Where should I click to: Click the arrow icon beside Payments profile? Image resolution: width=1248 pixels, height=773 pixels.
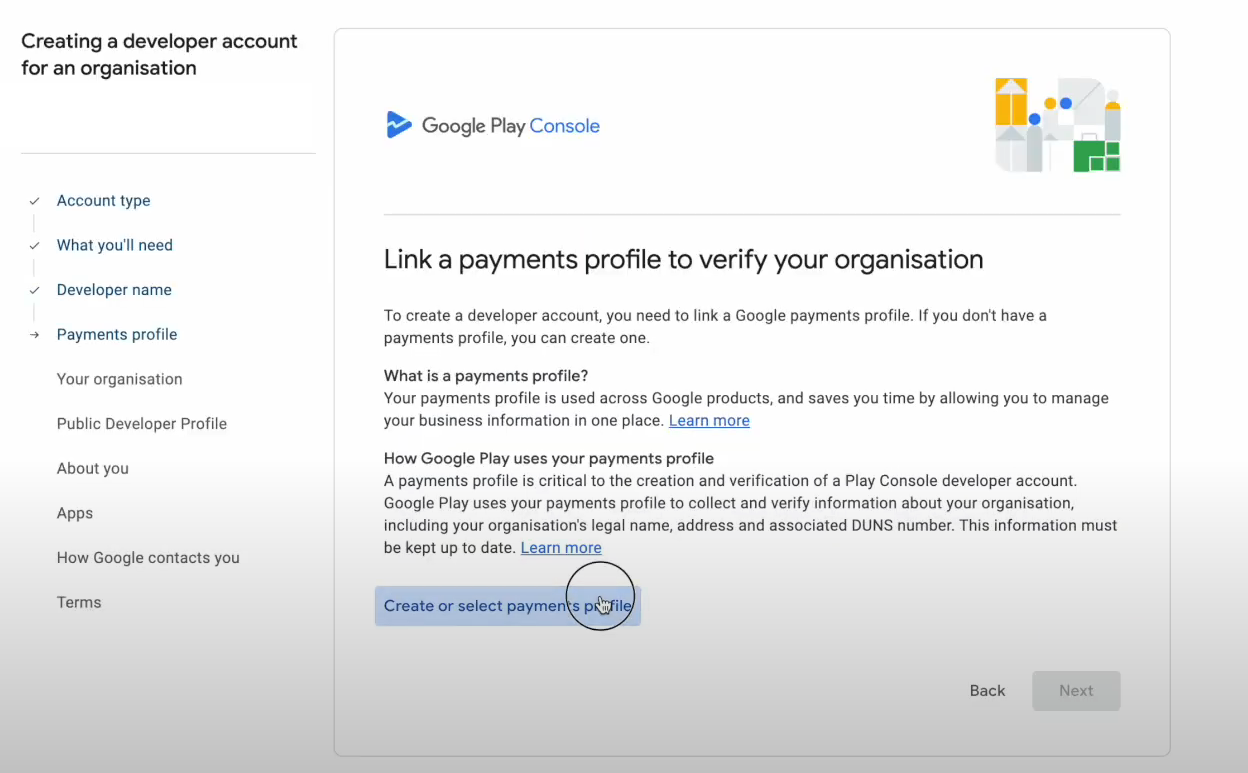[35, 335]
